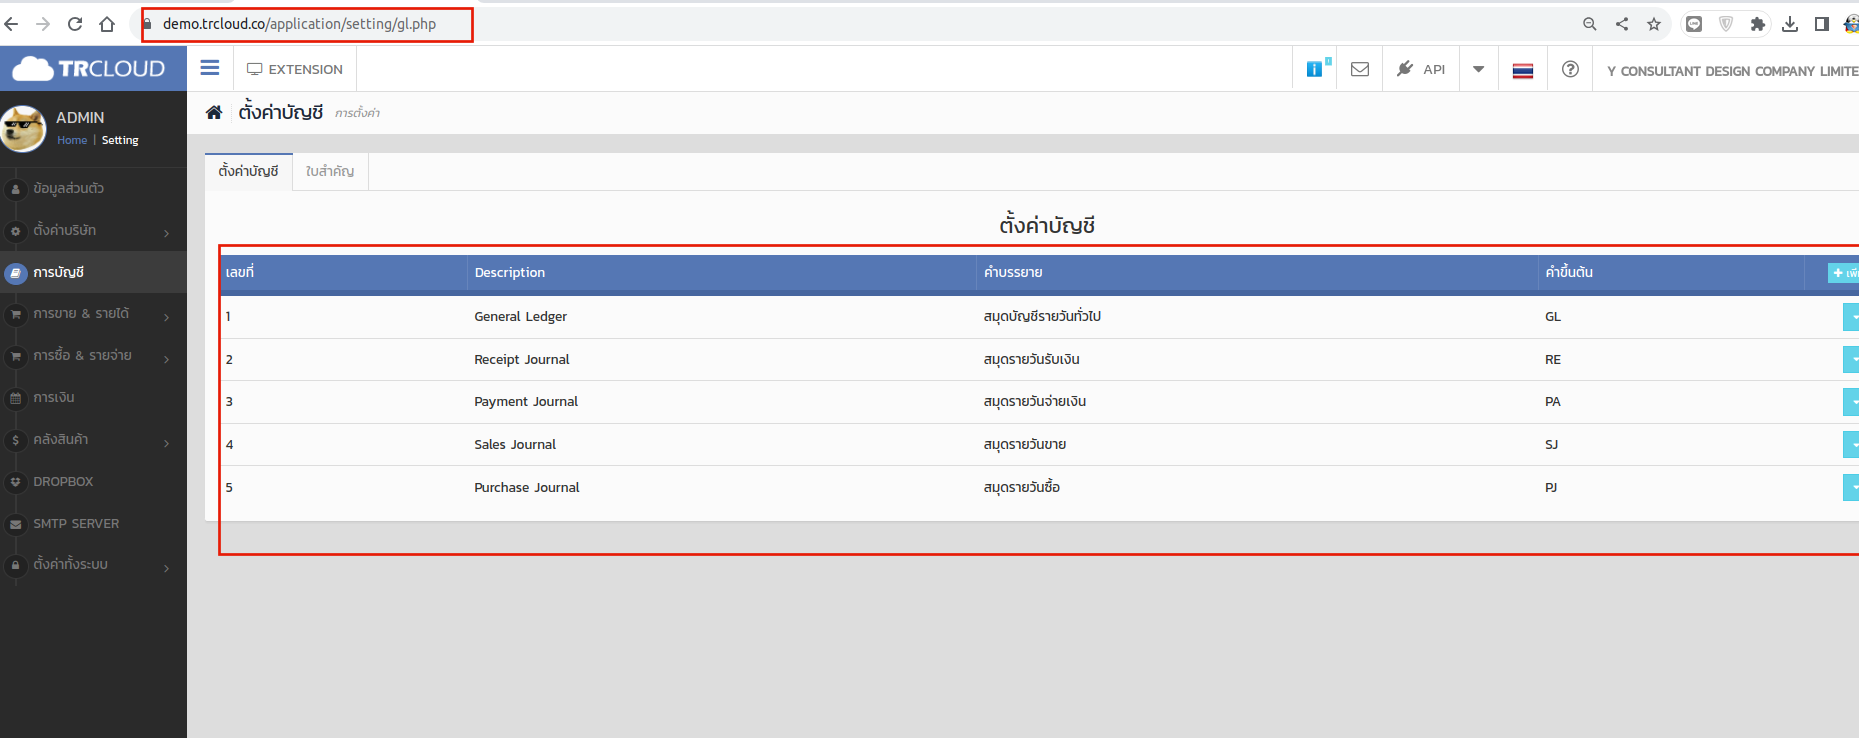This screenshot has width=1859, height=738.
Task: Click the admin avatar image
Action: pyautogui.click(x=23, y=129)
